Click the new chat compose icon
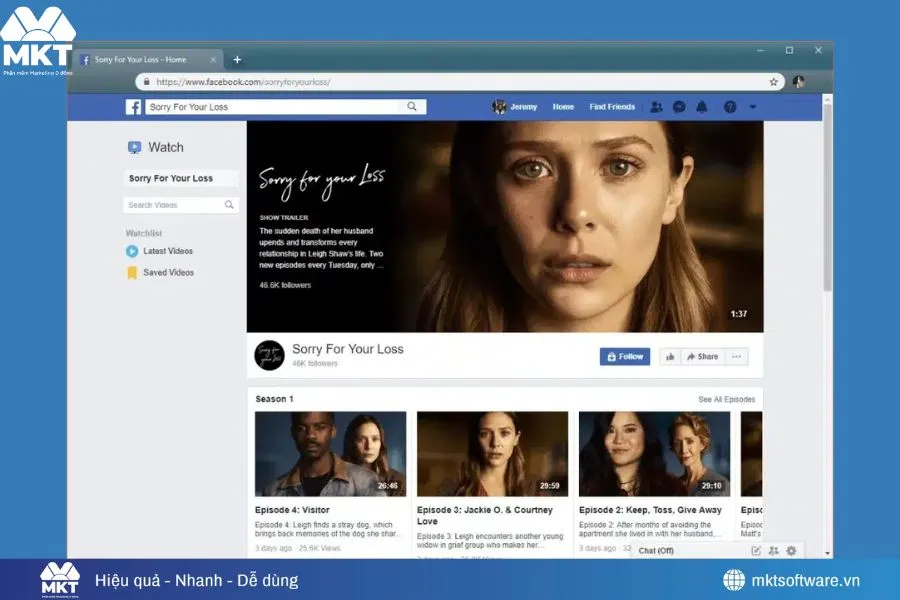Image resolution: width=900 pixels, height=600 pixels. [x=757, y=550]
